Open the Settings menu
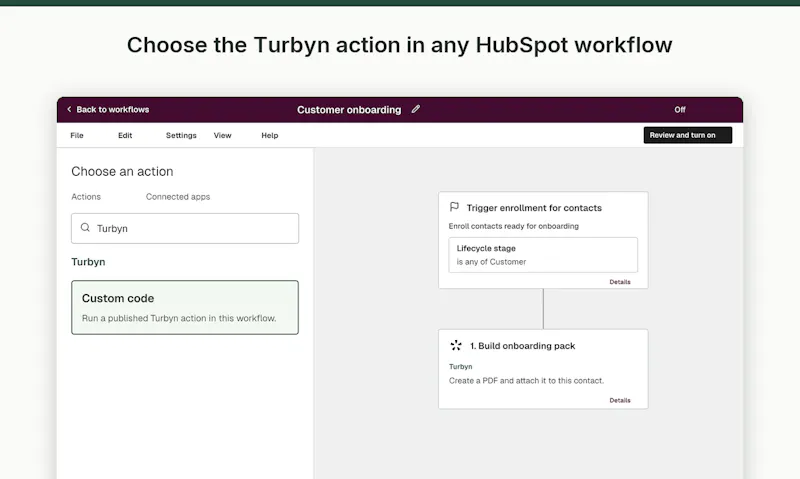 coord(181,135)
